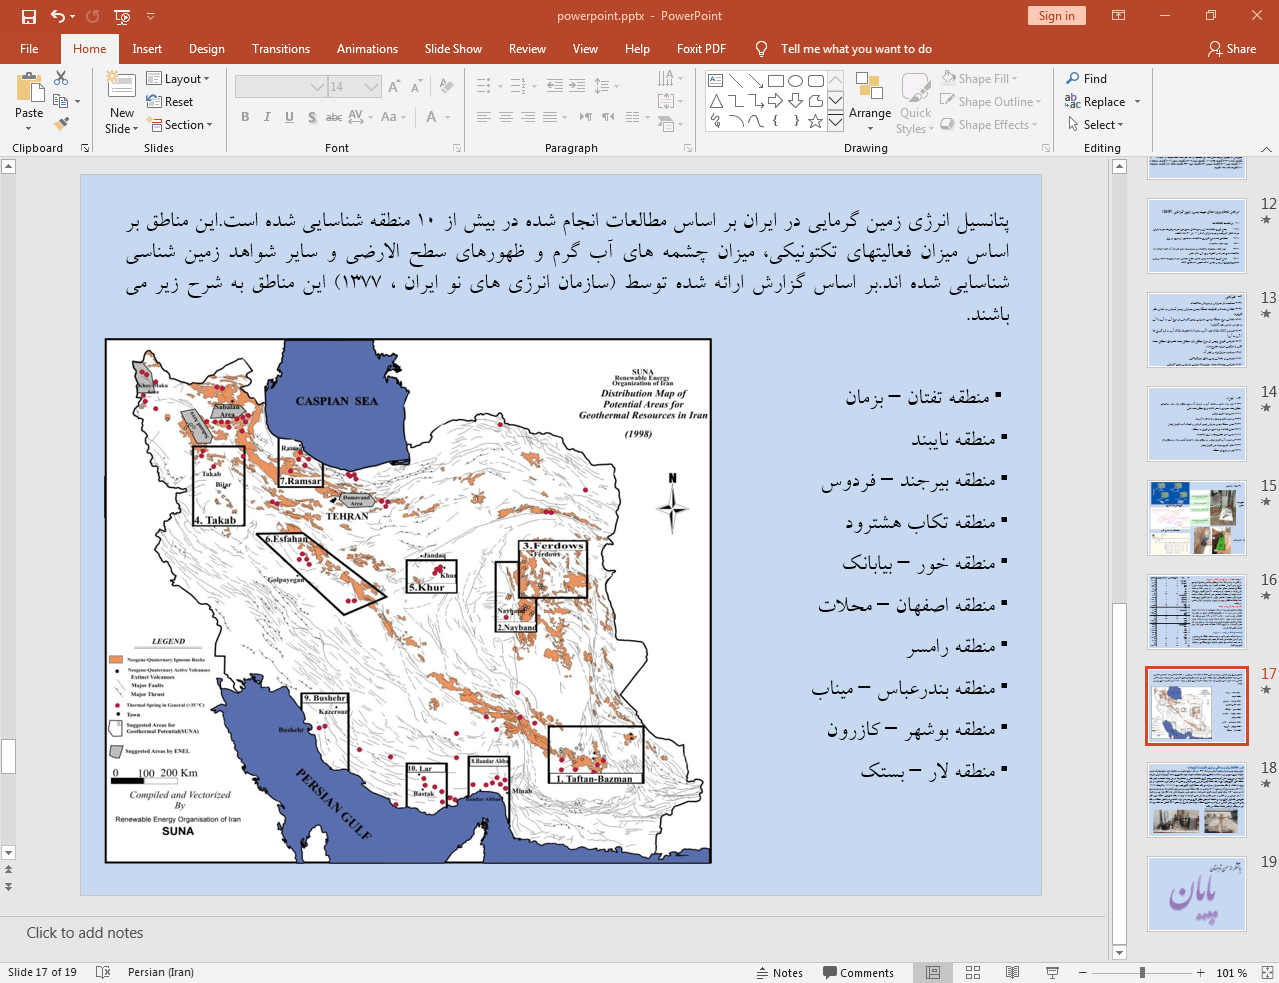1279x983 pixels.
Task: Open the Select dropdown in Editing
Action: (x=1096, y=124)
